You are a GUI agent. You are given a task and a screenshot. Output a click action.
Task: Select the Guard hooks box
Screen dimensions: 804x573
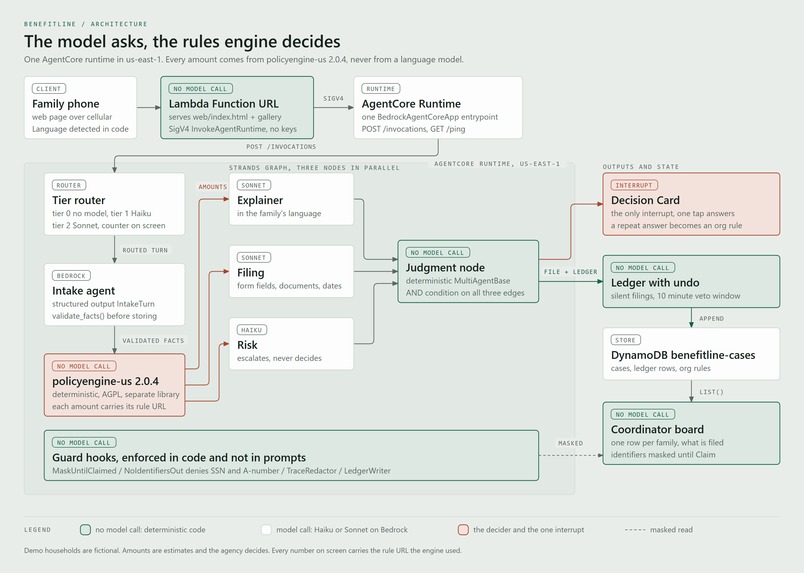click(291, 456)
